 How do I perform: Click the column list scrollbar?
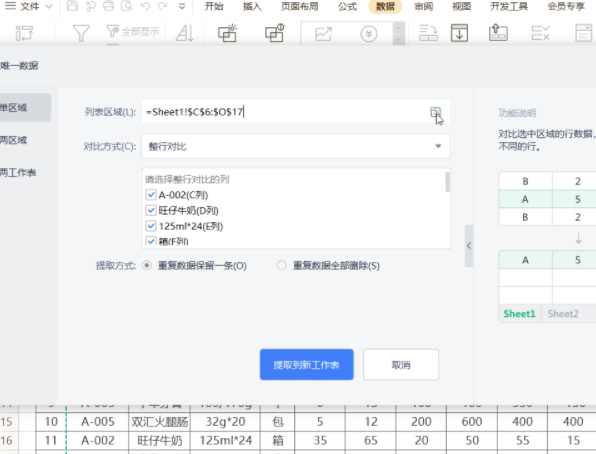[x=447, y=182]
